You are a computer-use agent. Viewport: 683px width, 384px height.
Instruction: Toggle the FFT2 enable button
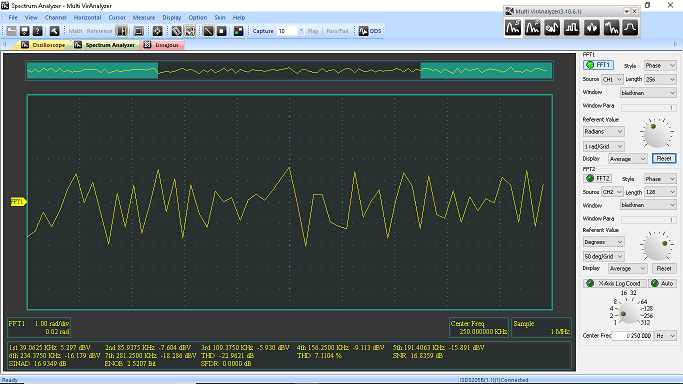[598, 179]
